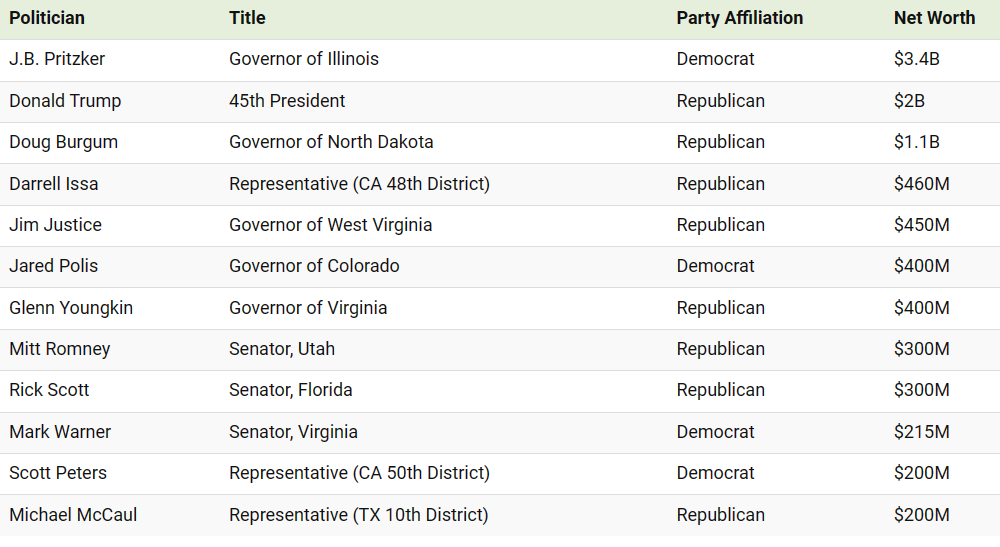Image resolution: width=1000 pixels, height=547 pixels.
Task: Select the Mitt Romney name cell
Action: coord(59,349)
